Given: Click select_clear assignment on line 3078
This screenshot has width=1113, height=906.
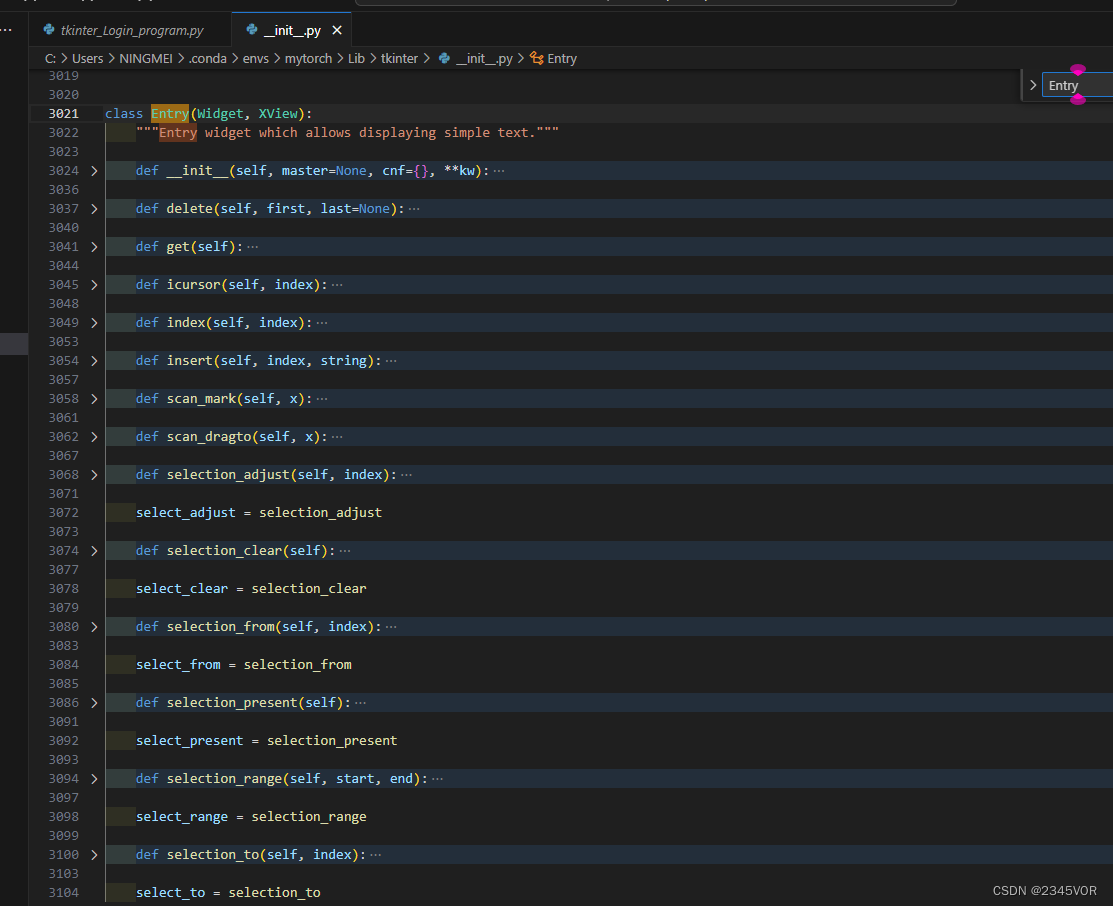Looking at the screenshot, I should click(251, 589).
